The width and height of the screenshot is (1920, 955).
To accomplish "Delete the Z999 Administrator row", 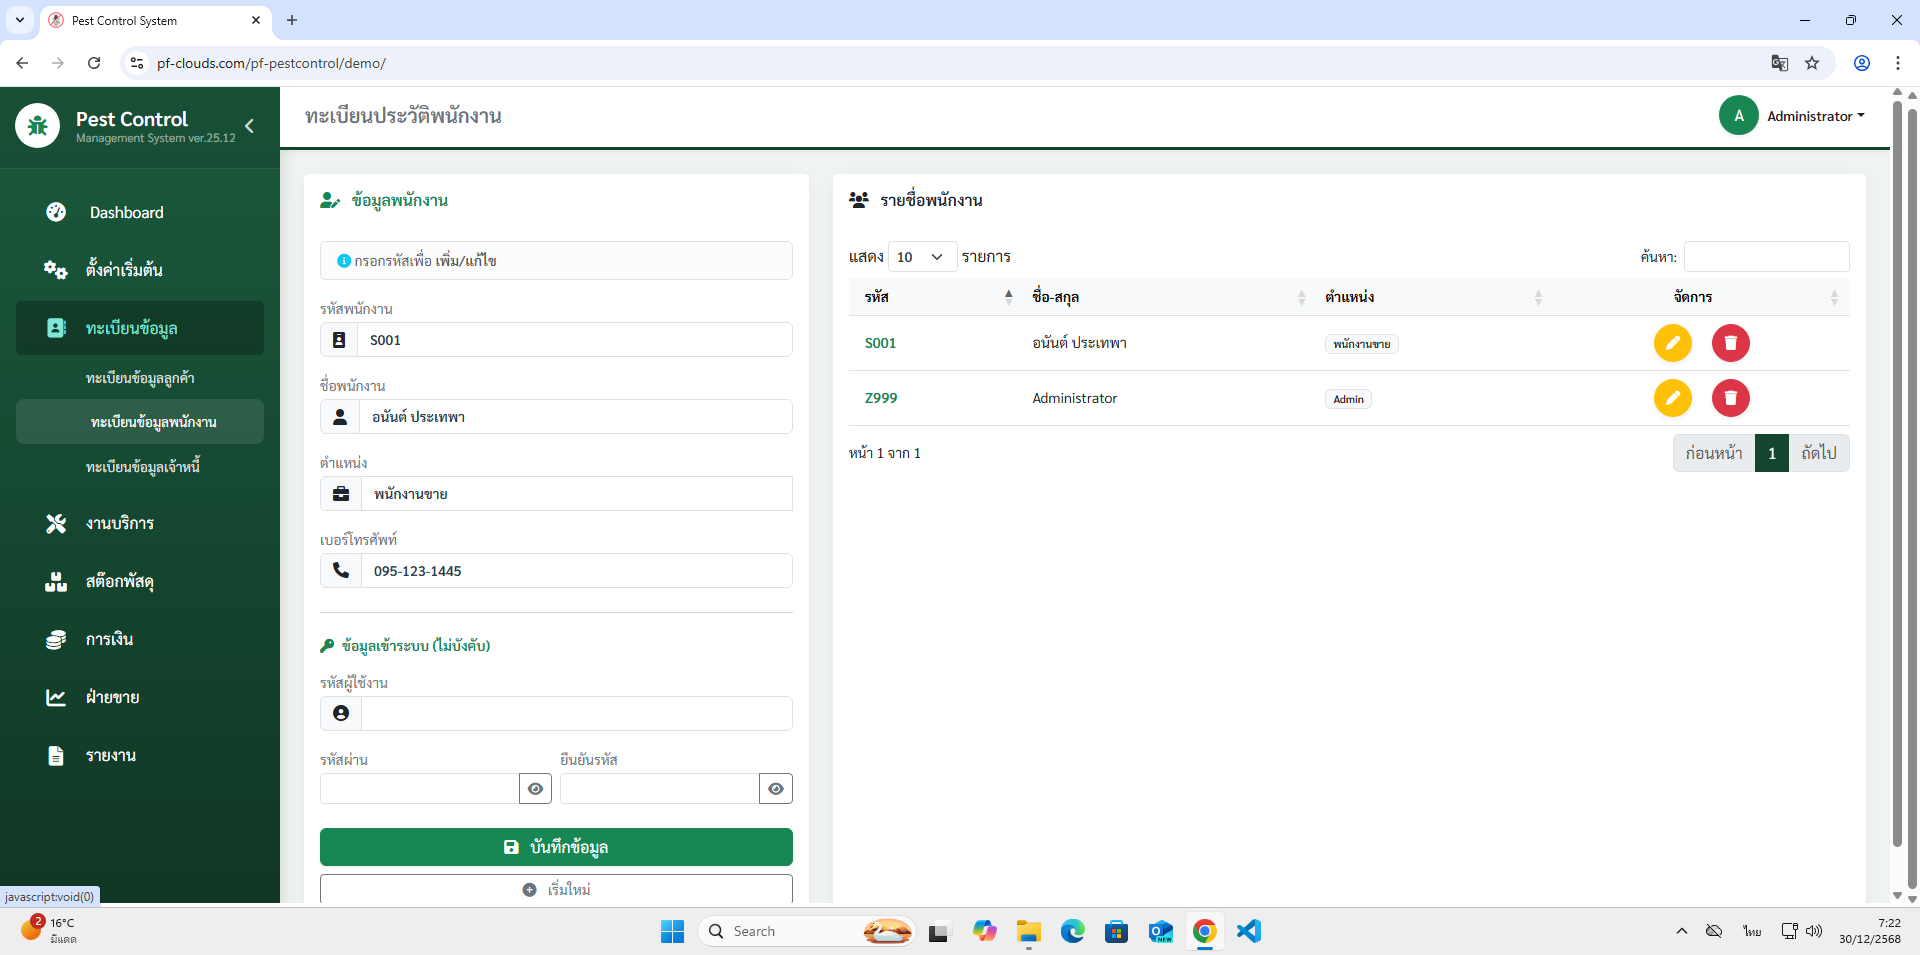I will pos(1730,398).
